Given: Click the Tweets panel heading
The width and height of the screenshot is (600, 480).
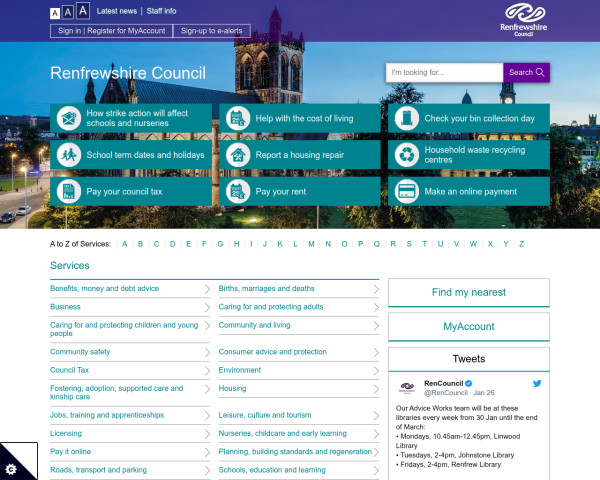Looking at the screenshot, I should [469, 359].
